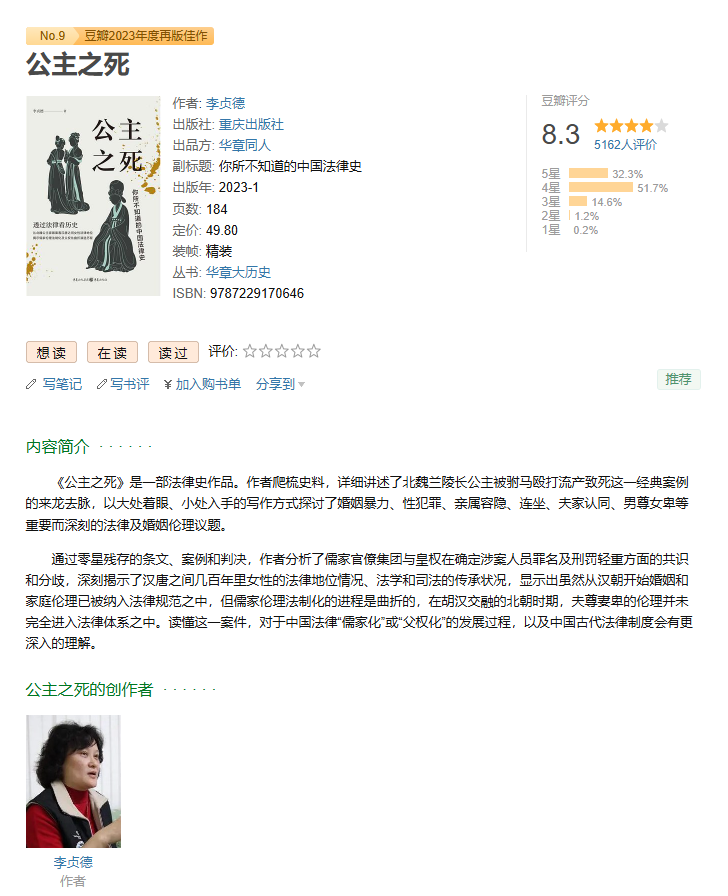Click the 推荐 button
The height and width of the screenshot is (896, 728).
pyautogui.click(x=678, y=379)
